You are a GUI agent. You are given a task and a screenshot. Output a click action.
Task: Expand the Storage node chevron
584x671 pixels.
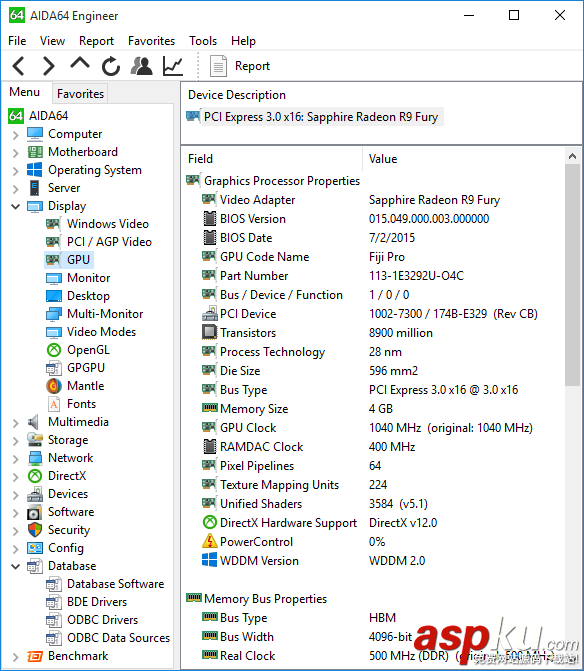pos(16,441)
